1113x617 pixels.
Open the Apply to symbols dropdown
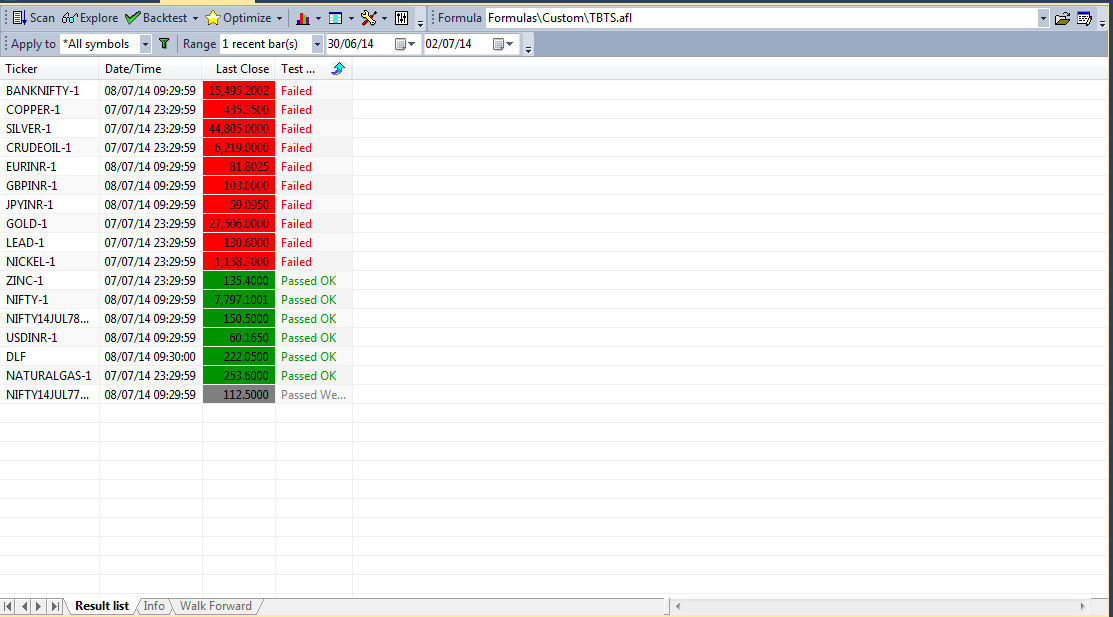pyautogui.click(x=145, y=44)
